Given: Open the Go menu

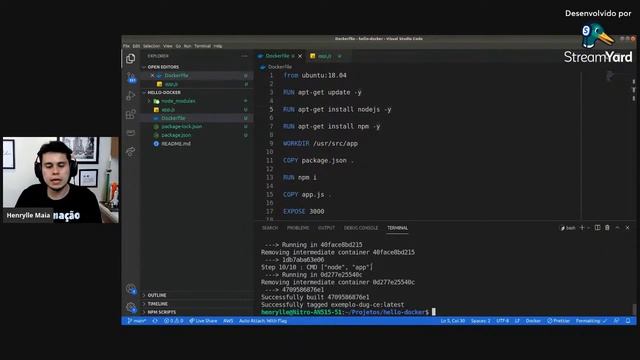Looking at the screenshot, I should coord(178,46).
